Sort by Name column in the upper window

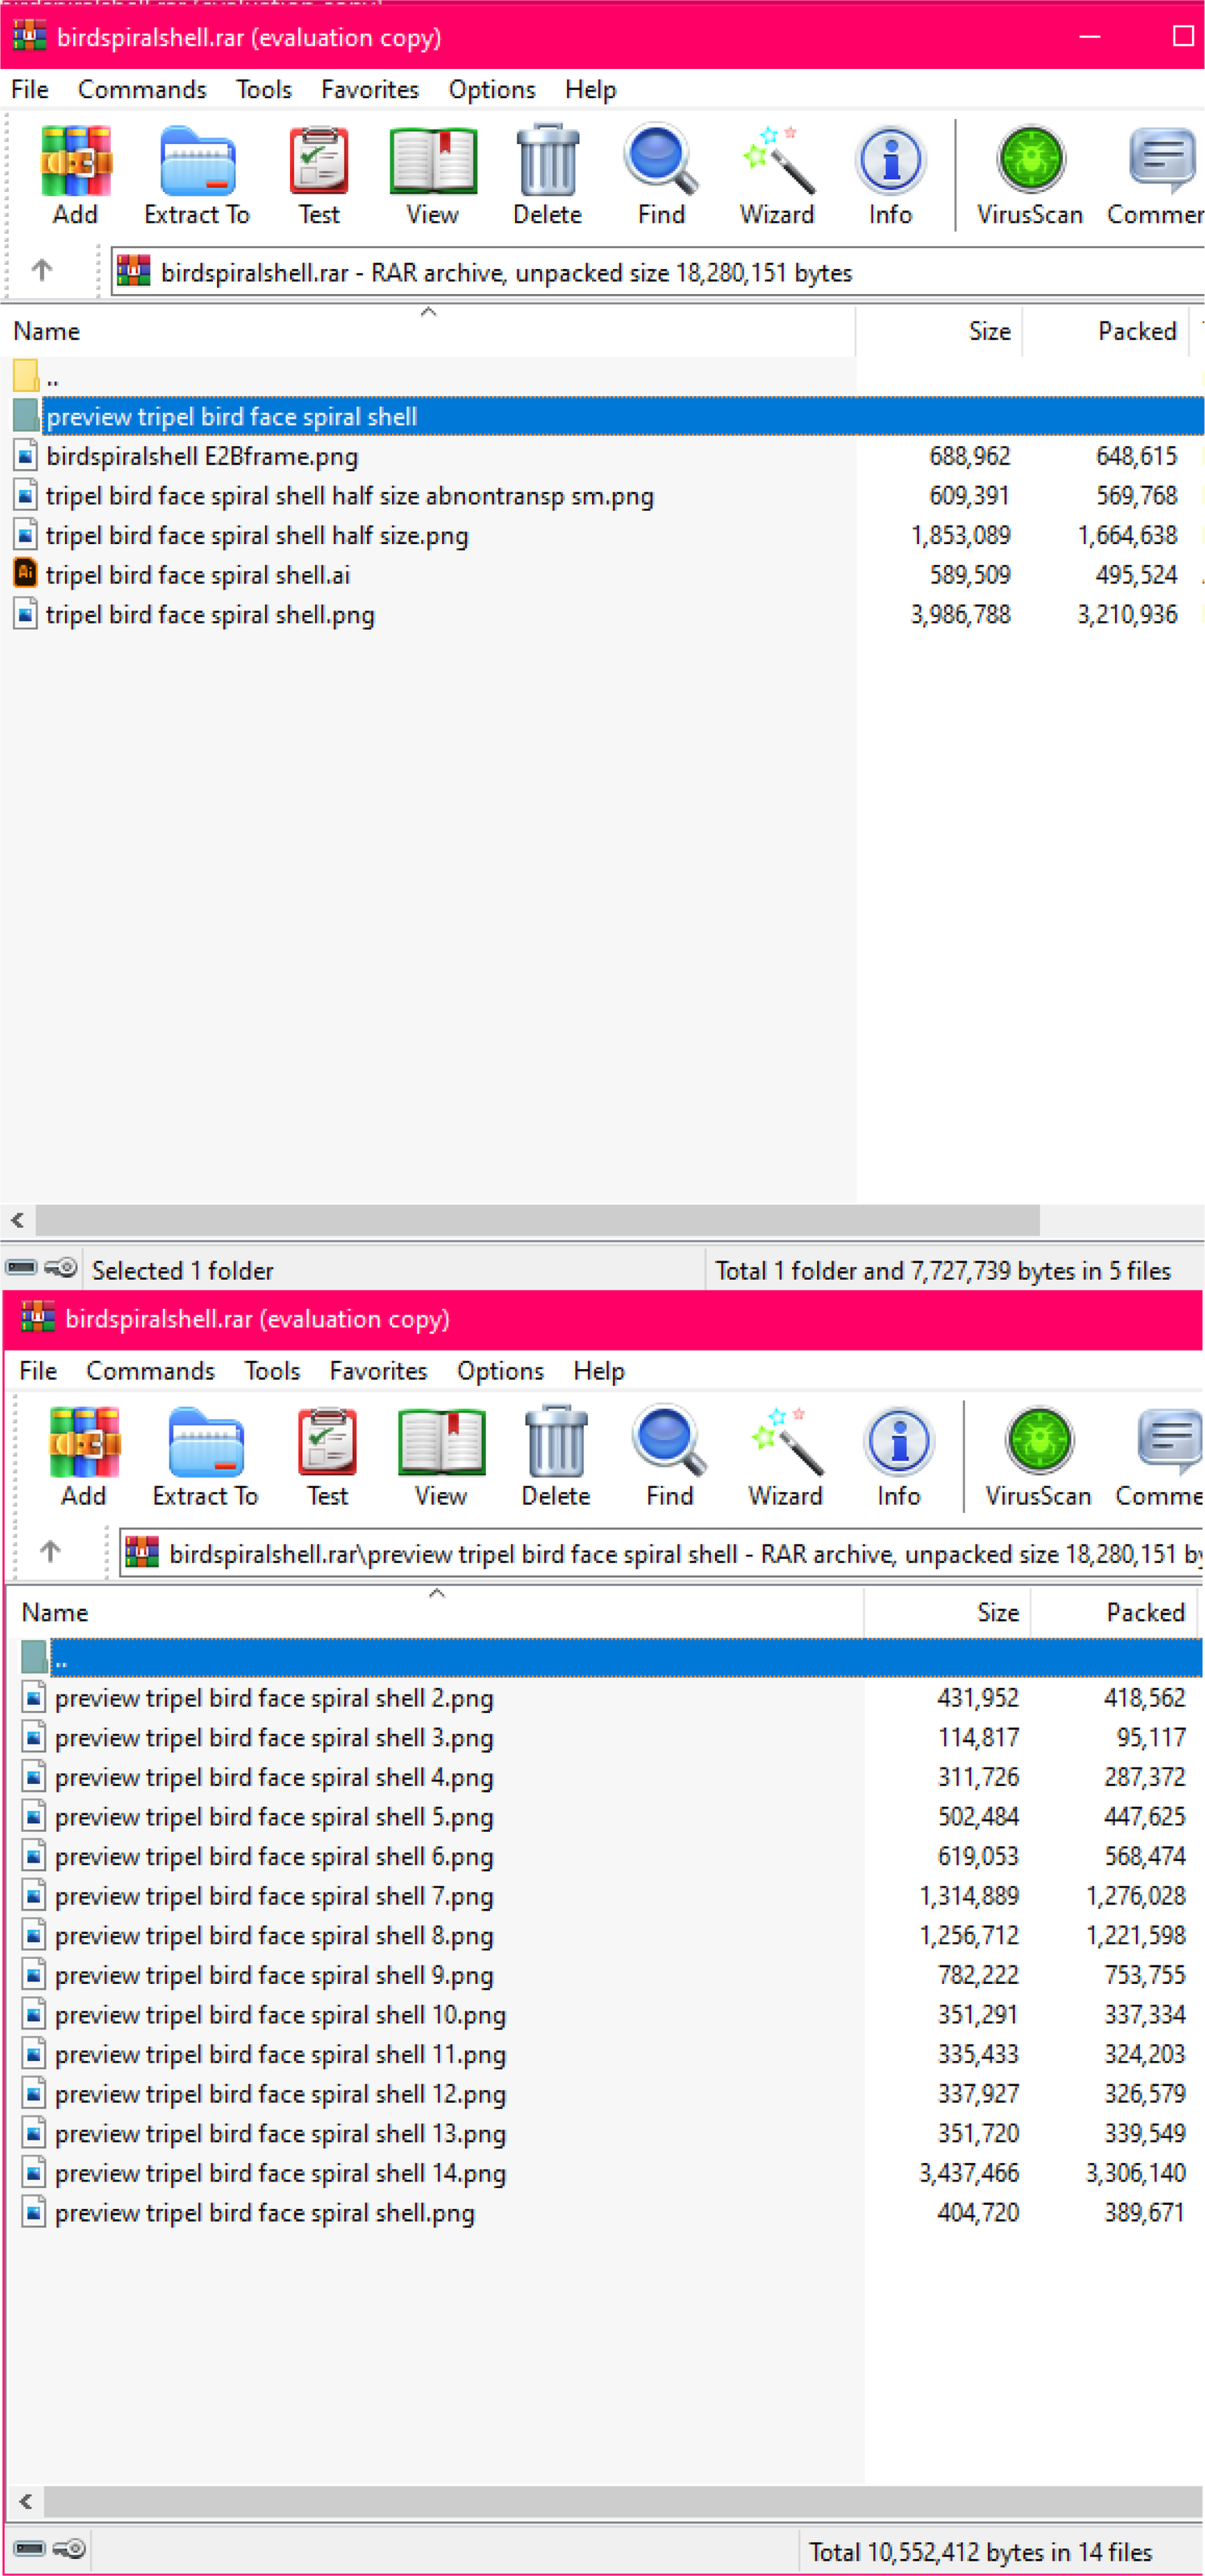(47, 331)
